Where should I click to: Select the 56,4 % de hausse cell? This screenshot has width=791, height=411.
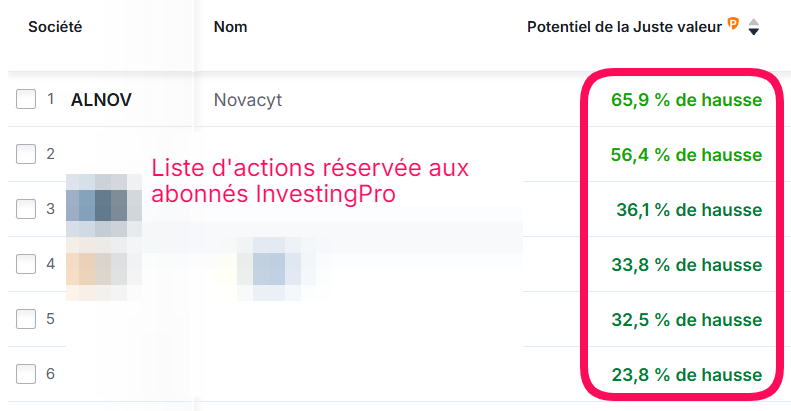(x=686, y=154)
